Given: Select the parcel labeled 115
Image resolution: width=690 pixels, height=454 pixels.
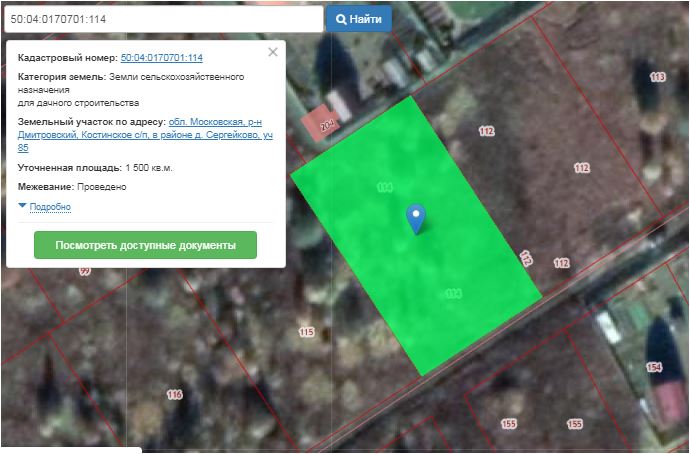Looking at the screenshot, I should pos(306,331).
